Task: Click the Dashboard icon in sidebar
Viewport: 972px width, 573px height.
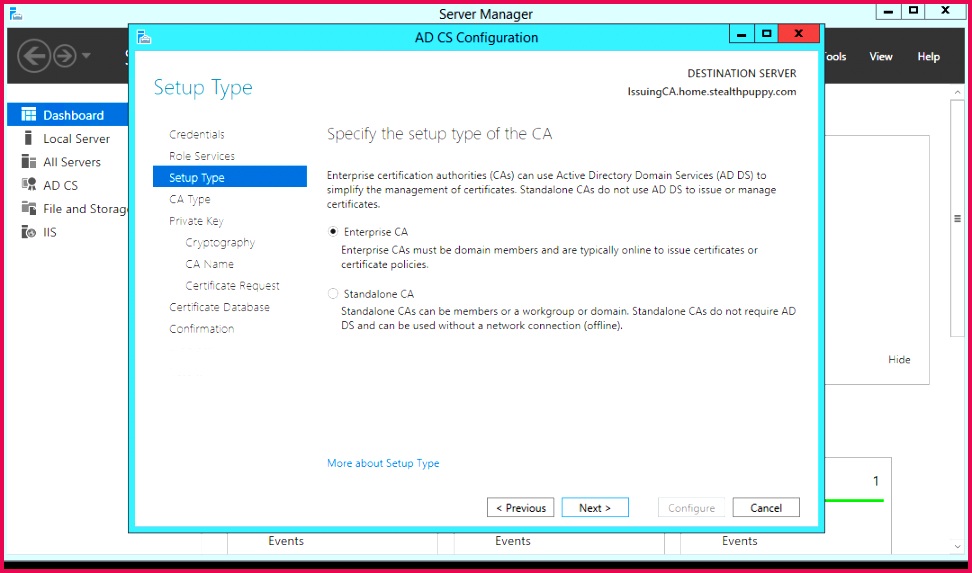Action: [28, 115]
